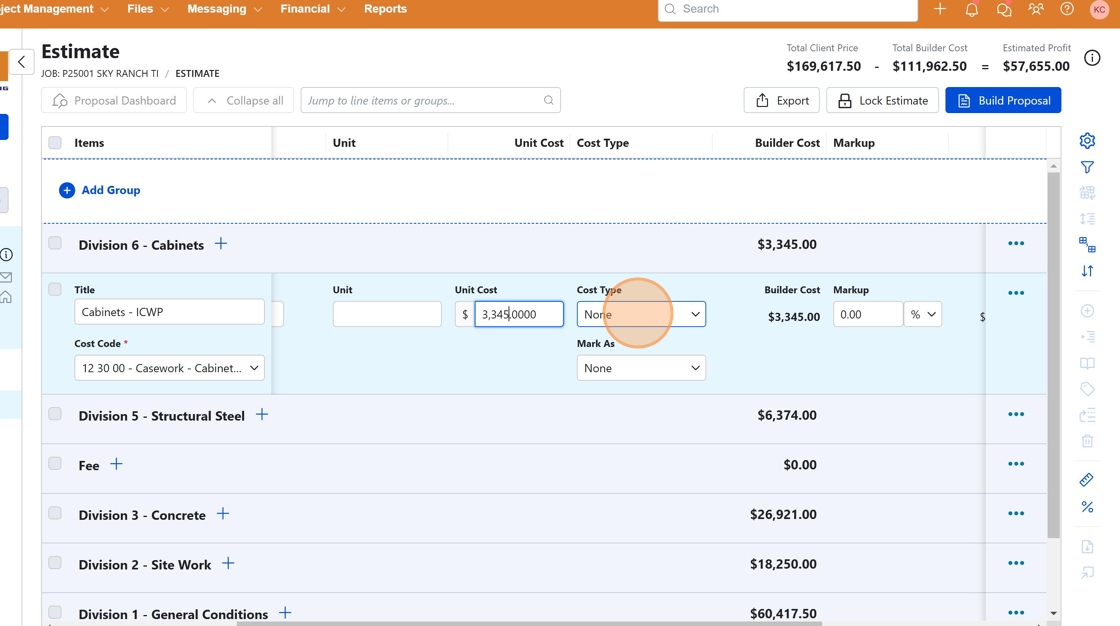This screenshot has height=626, width=1120.
Task: Click Lock Estimate button
Action: pyautogui.click(x=882, y=101)
